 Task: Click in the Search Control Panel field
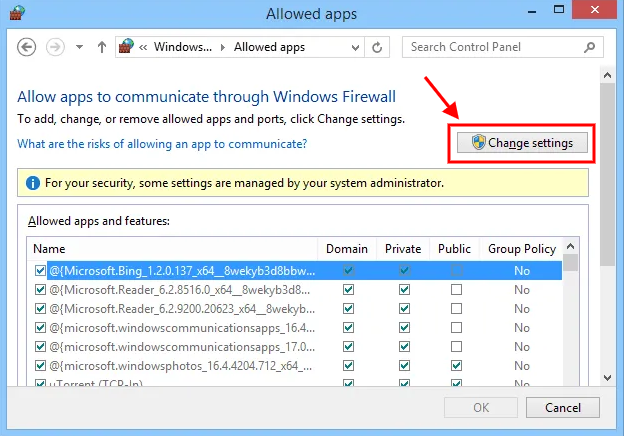point(490,47)
